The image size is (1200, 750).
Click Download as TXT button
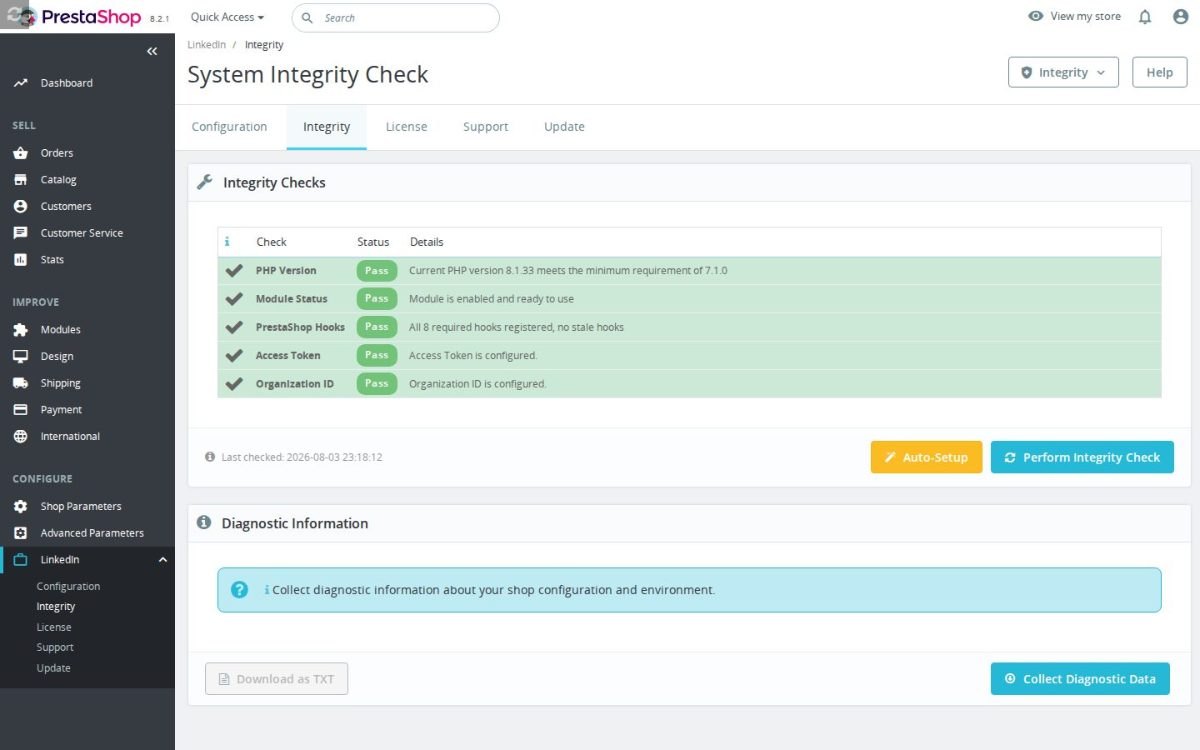(276, 678)
